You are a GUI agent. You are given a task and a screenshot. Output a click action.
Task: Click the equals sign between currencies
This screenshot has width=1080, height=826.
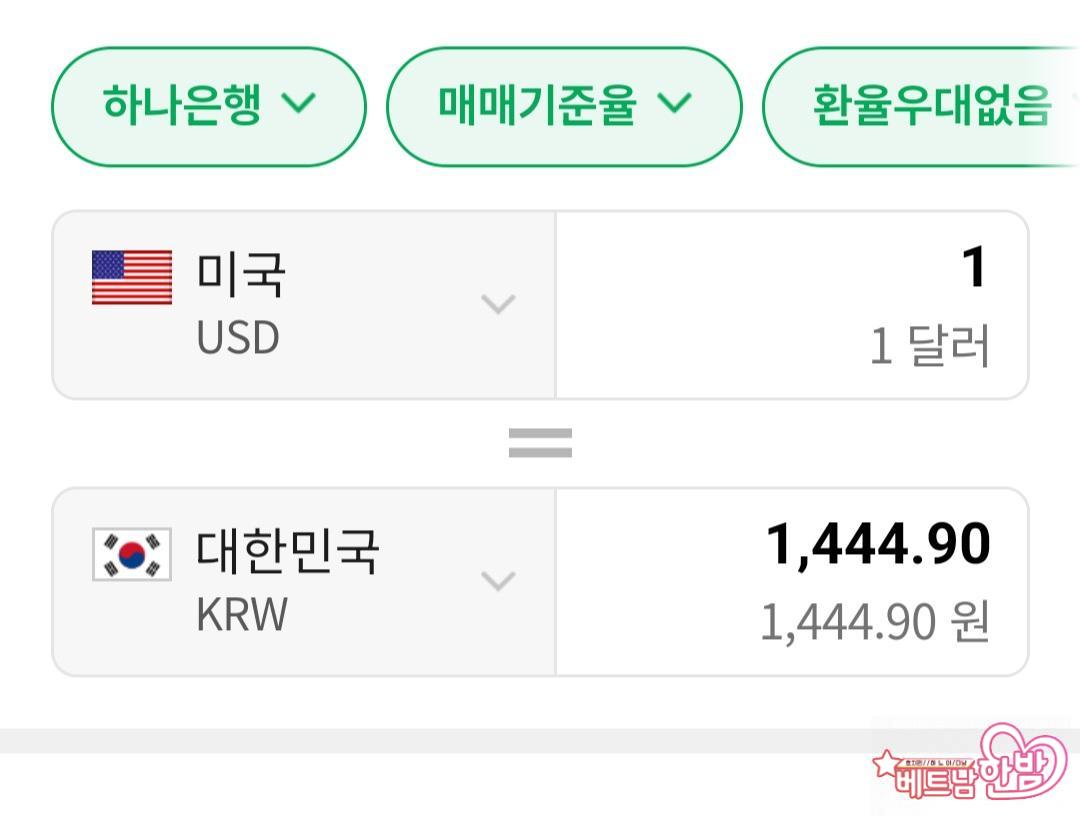[x=540, y=442]
